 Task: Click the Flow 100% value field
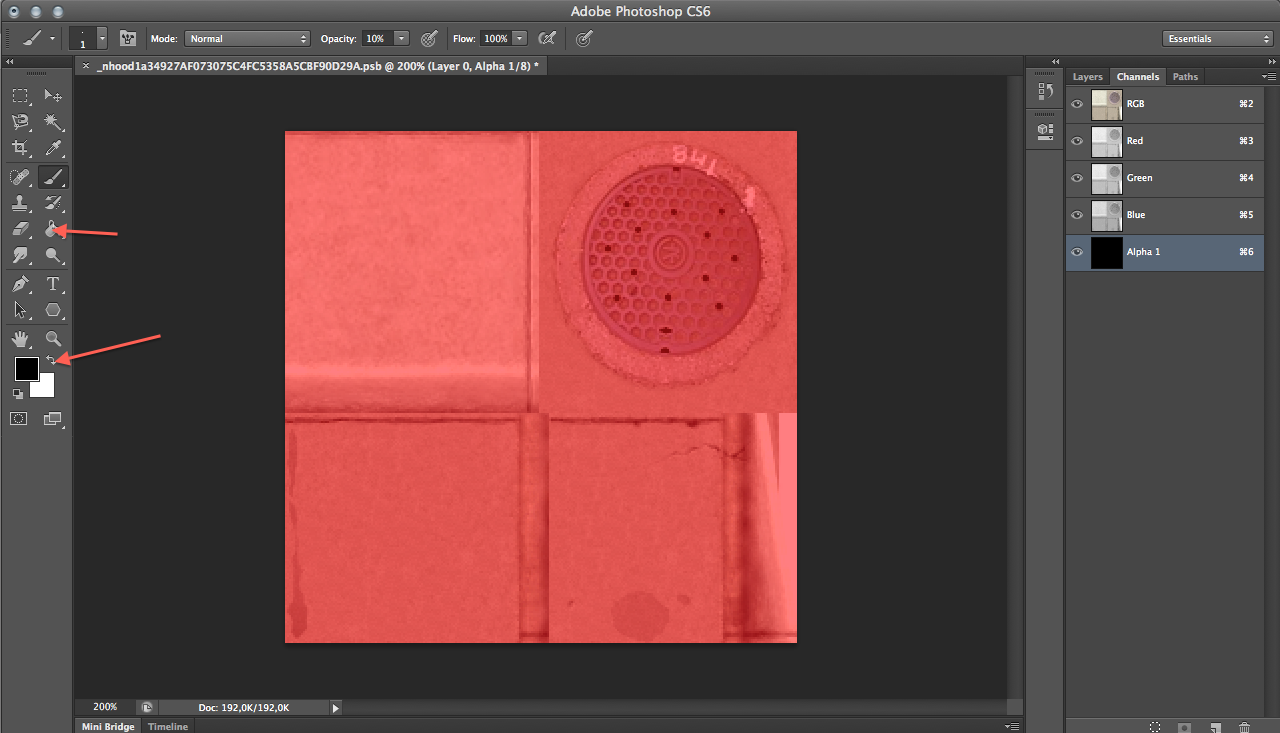(495, 38)
